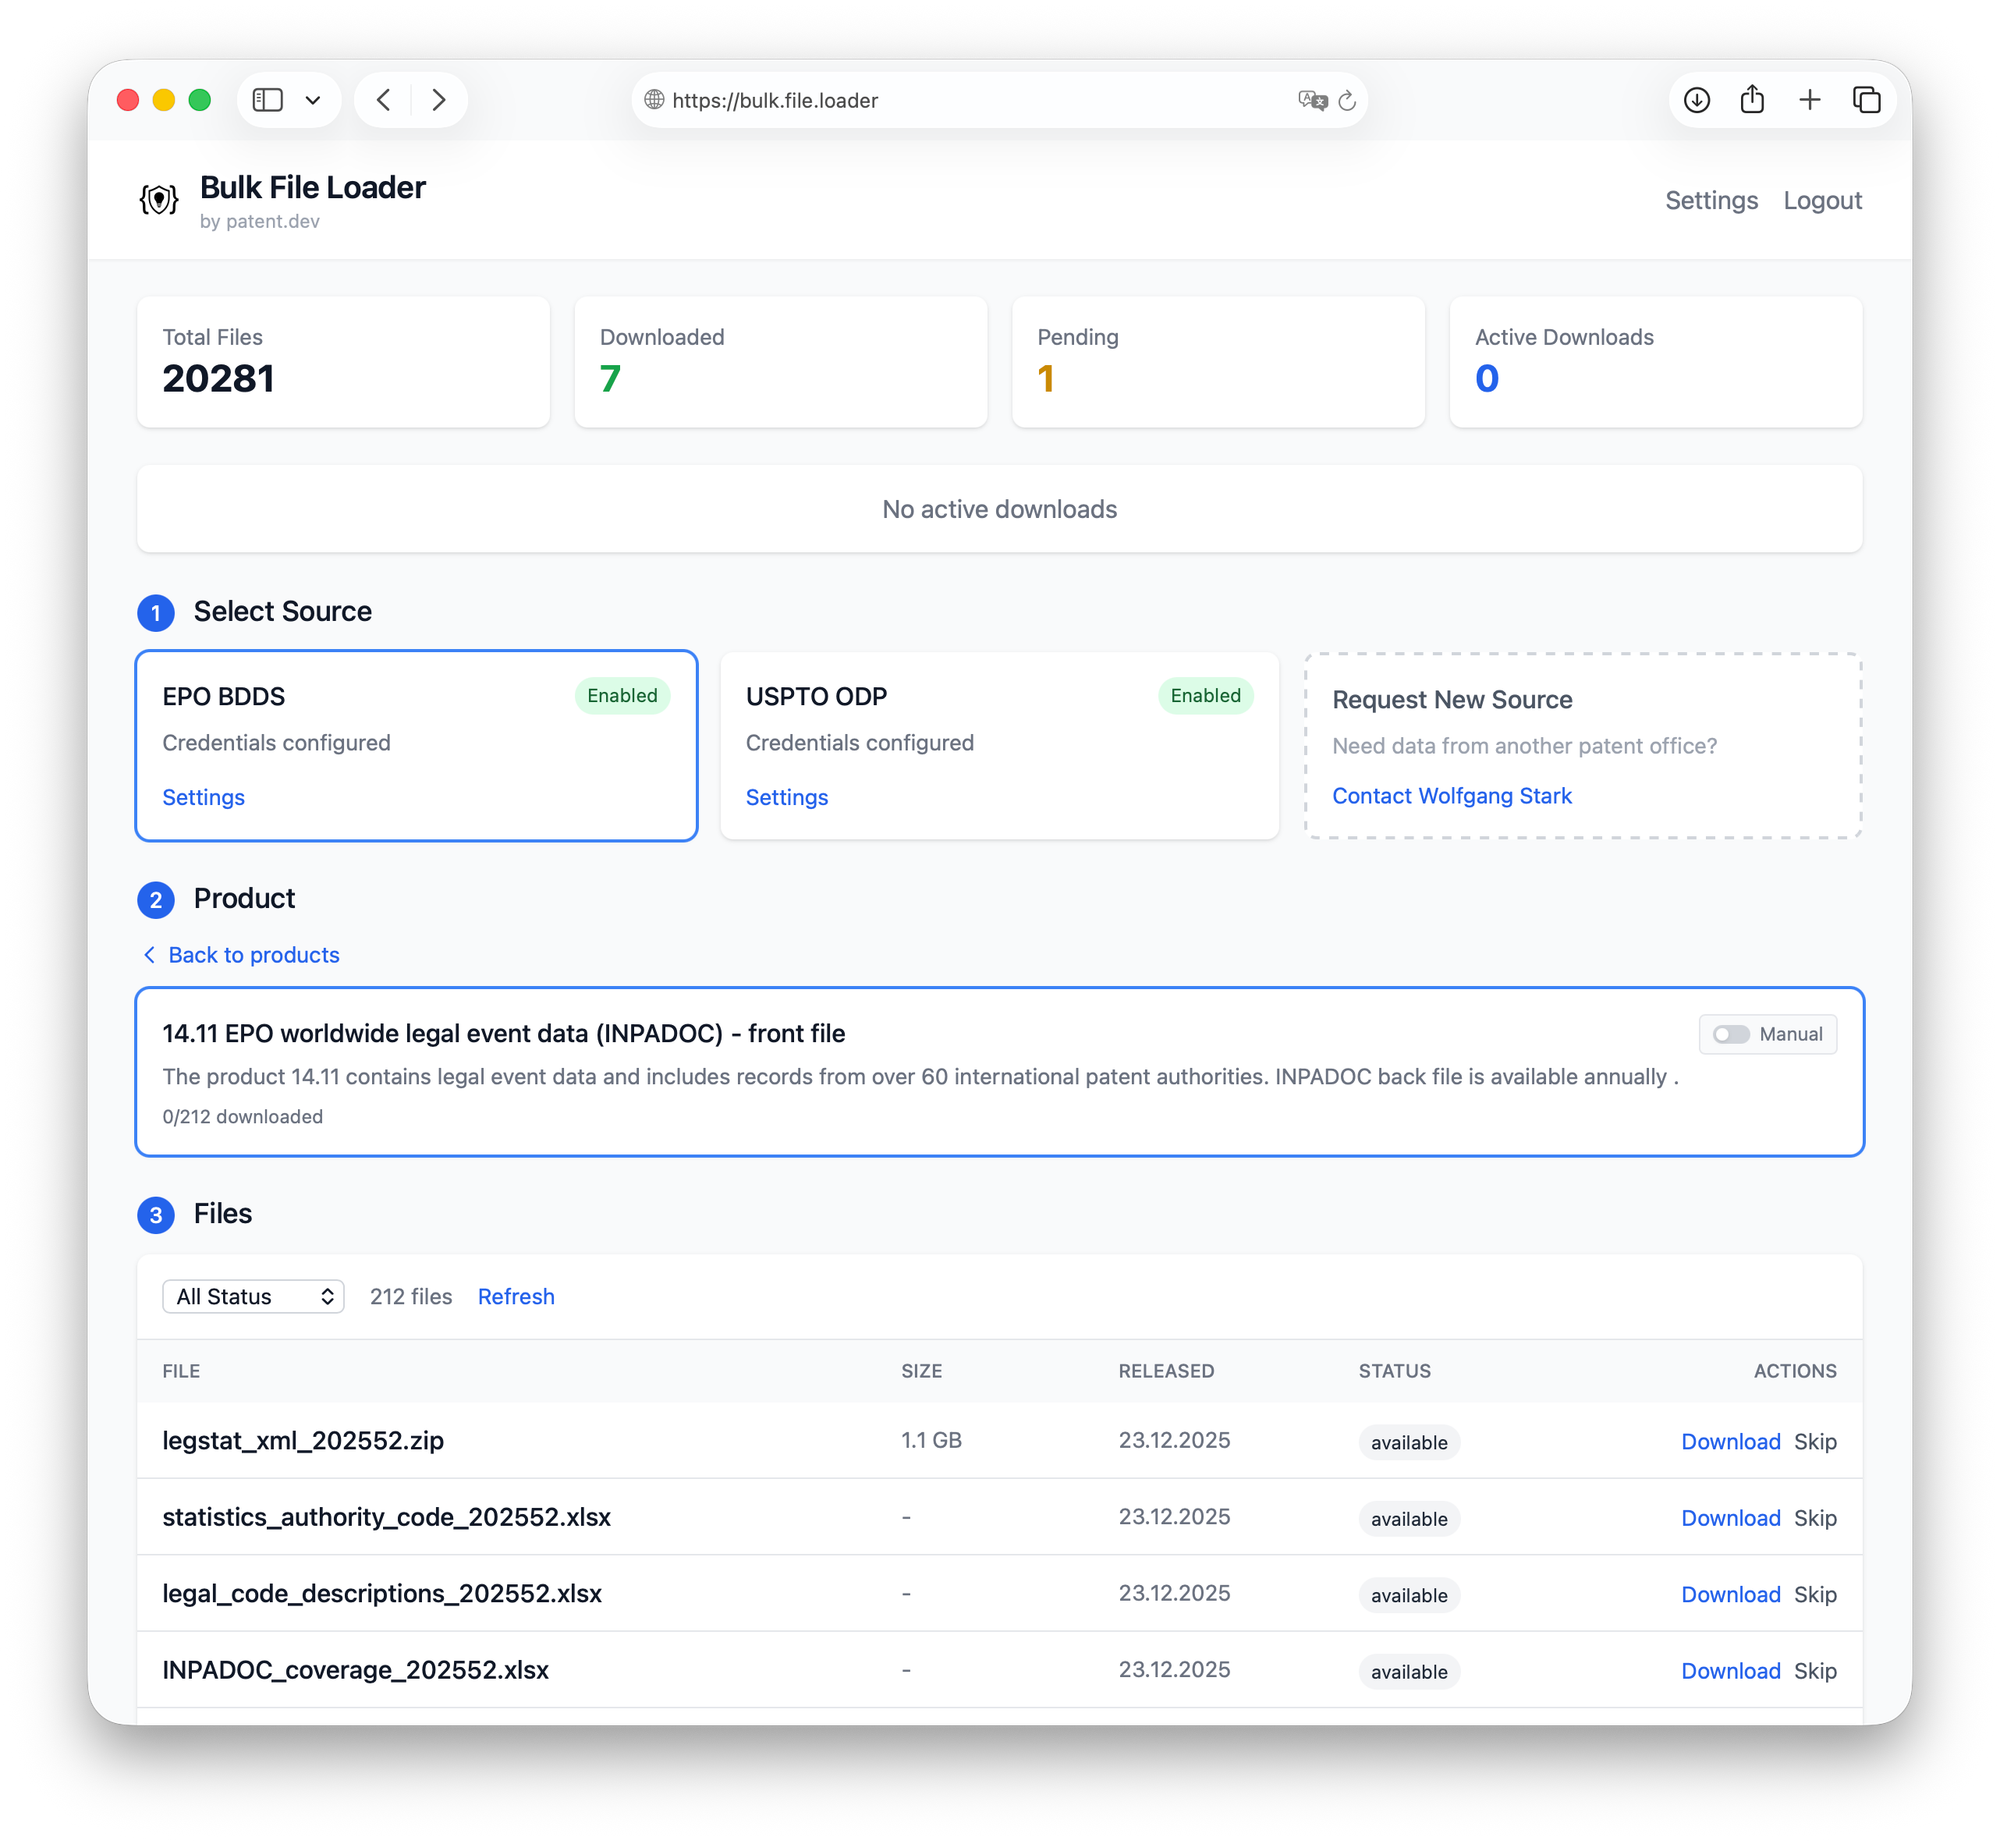Download legstat_xml_202552.zip file

pyautogui.click(x=1730, y=1441)
